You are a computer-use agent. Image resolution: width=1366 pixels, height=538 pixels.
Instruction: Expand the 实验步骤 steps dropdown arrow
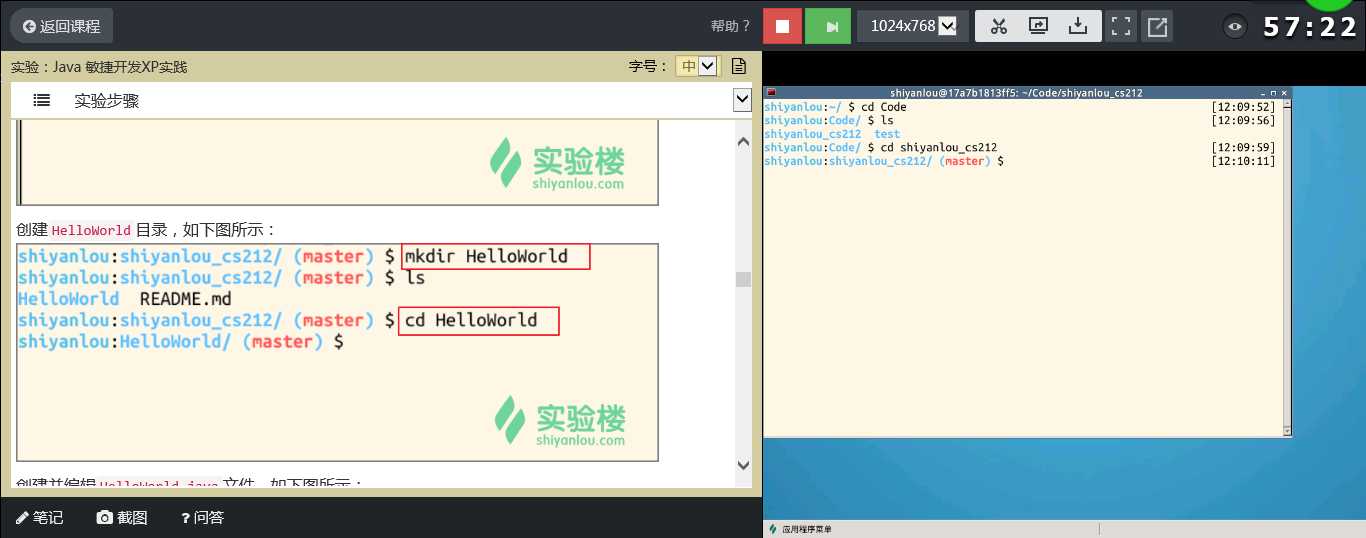pyautogui.click(x=742, y=99)
